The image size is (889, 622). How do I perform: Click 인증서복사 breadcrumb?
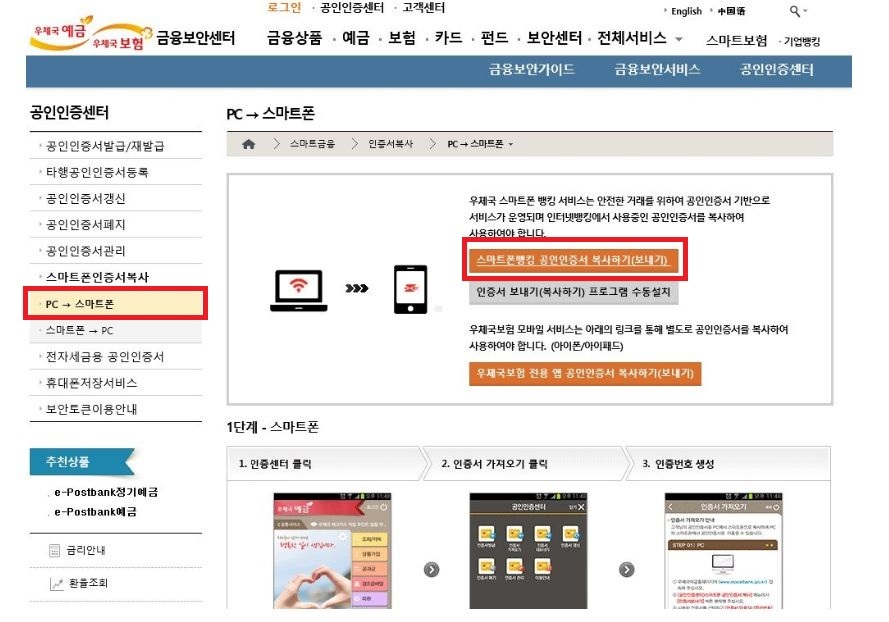click(x=391, y=144)
